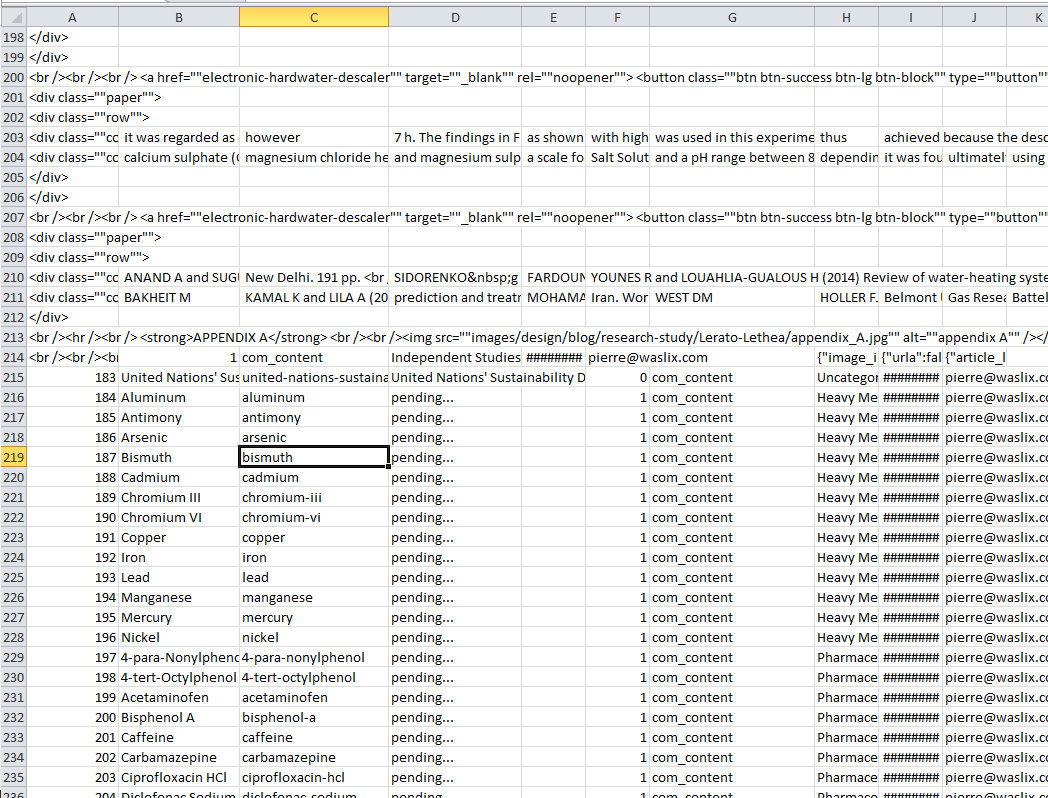This screenshot has width=1048, height=798.
Task: Select highlighted row 219 header
Action: [x=13, y=457]
